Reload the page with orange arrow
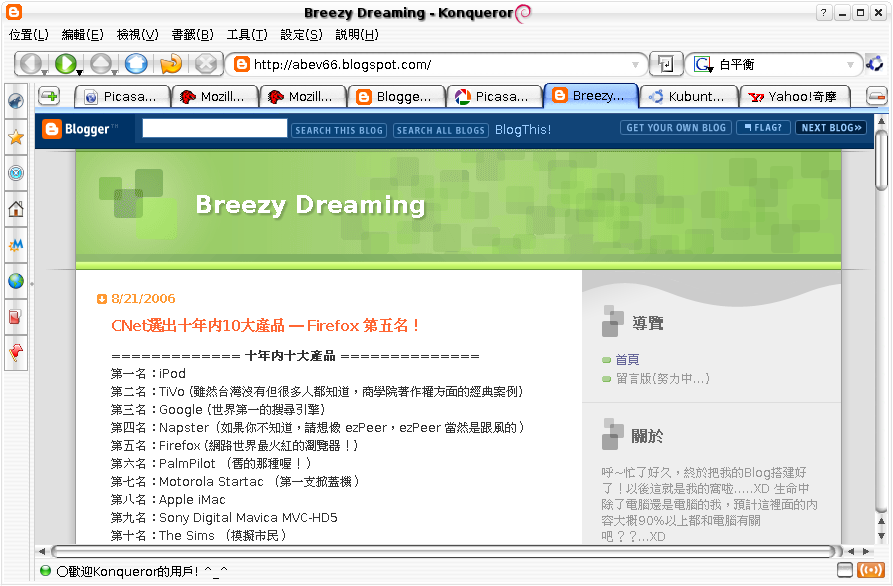This screenshot has height=586, width=893. [x=171, y=64]
